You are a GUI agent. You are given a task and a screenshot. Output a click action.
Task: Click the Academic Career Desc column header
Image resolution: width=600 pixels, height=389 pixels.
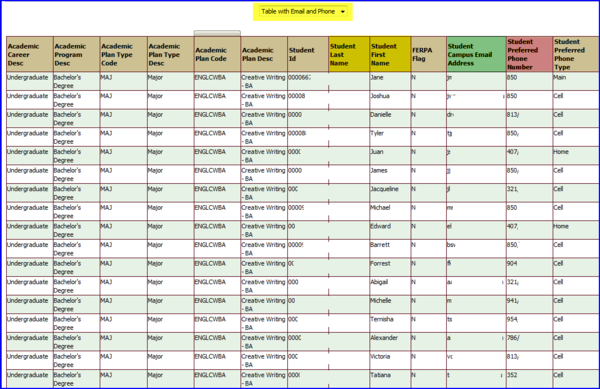(30, 54)
